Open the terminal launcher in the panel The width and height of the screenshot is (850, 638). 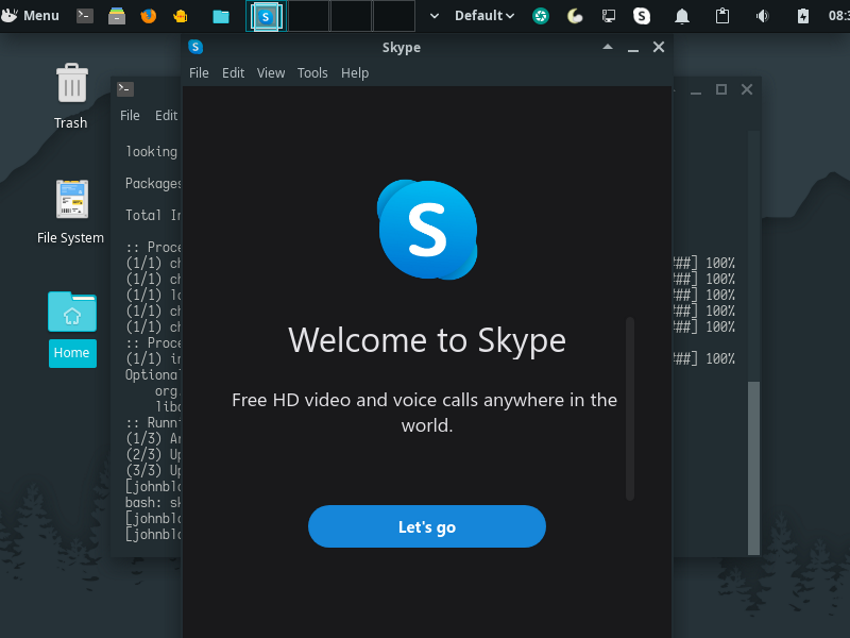pos(85,16)
